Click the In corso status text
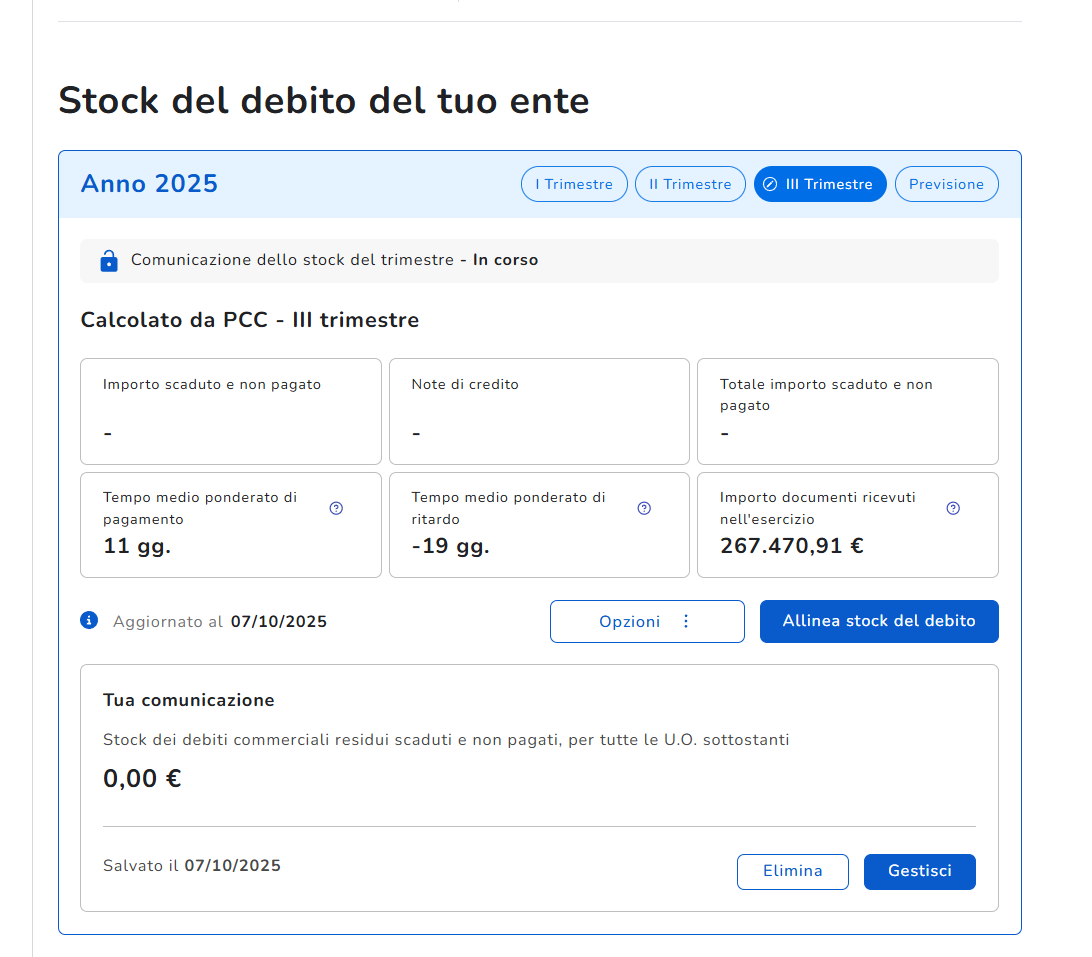 pos(505,260)
